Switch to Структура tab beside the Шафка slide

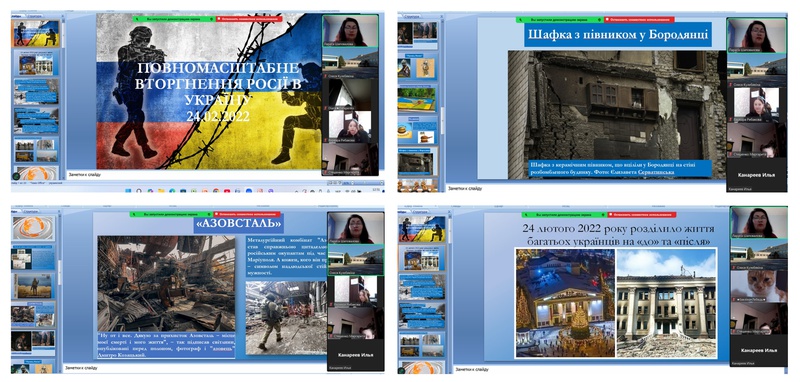pyautogui.click(x=411, y=16)
